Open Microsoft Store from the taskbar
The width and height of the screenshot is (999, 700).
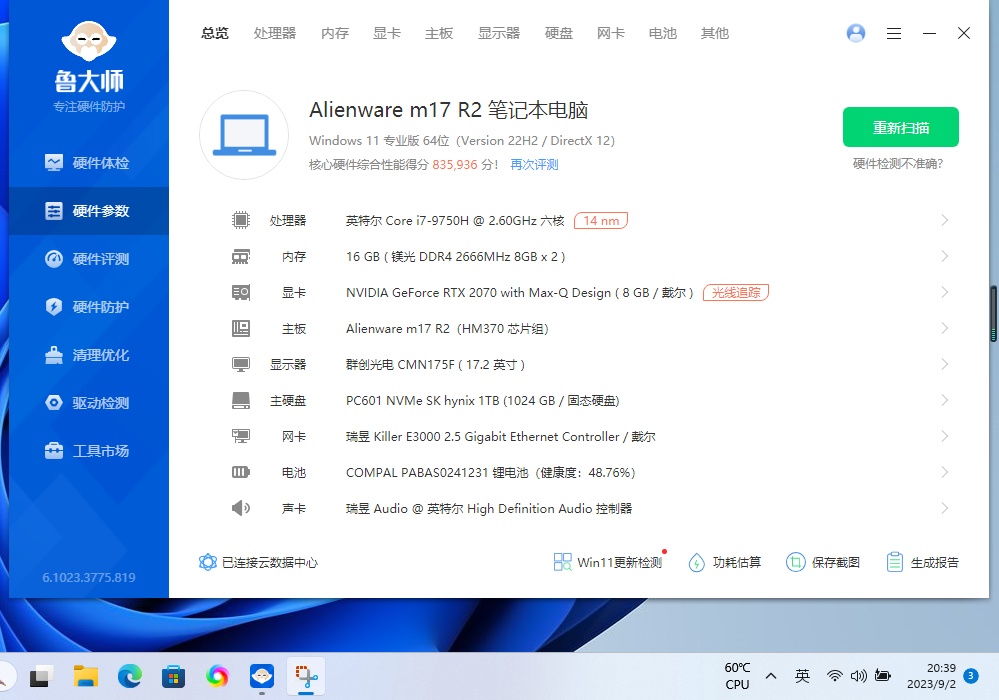tap(173, 676)
